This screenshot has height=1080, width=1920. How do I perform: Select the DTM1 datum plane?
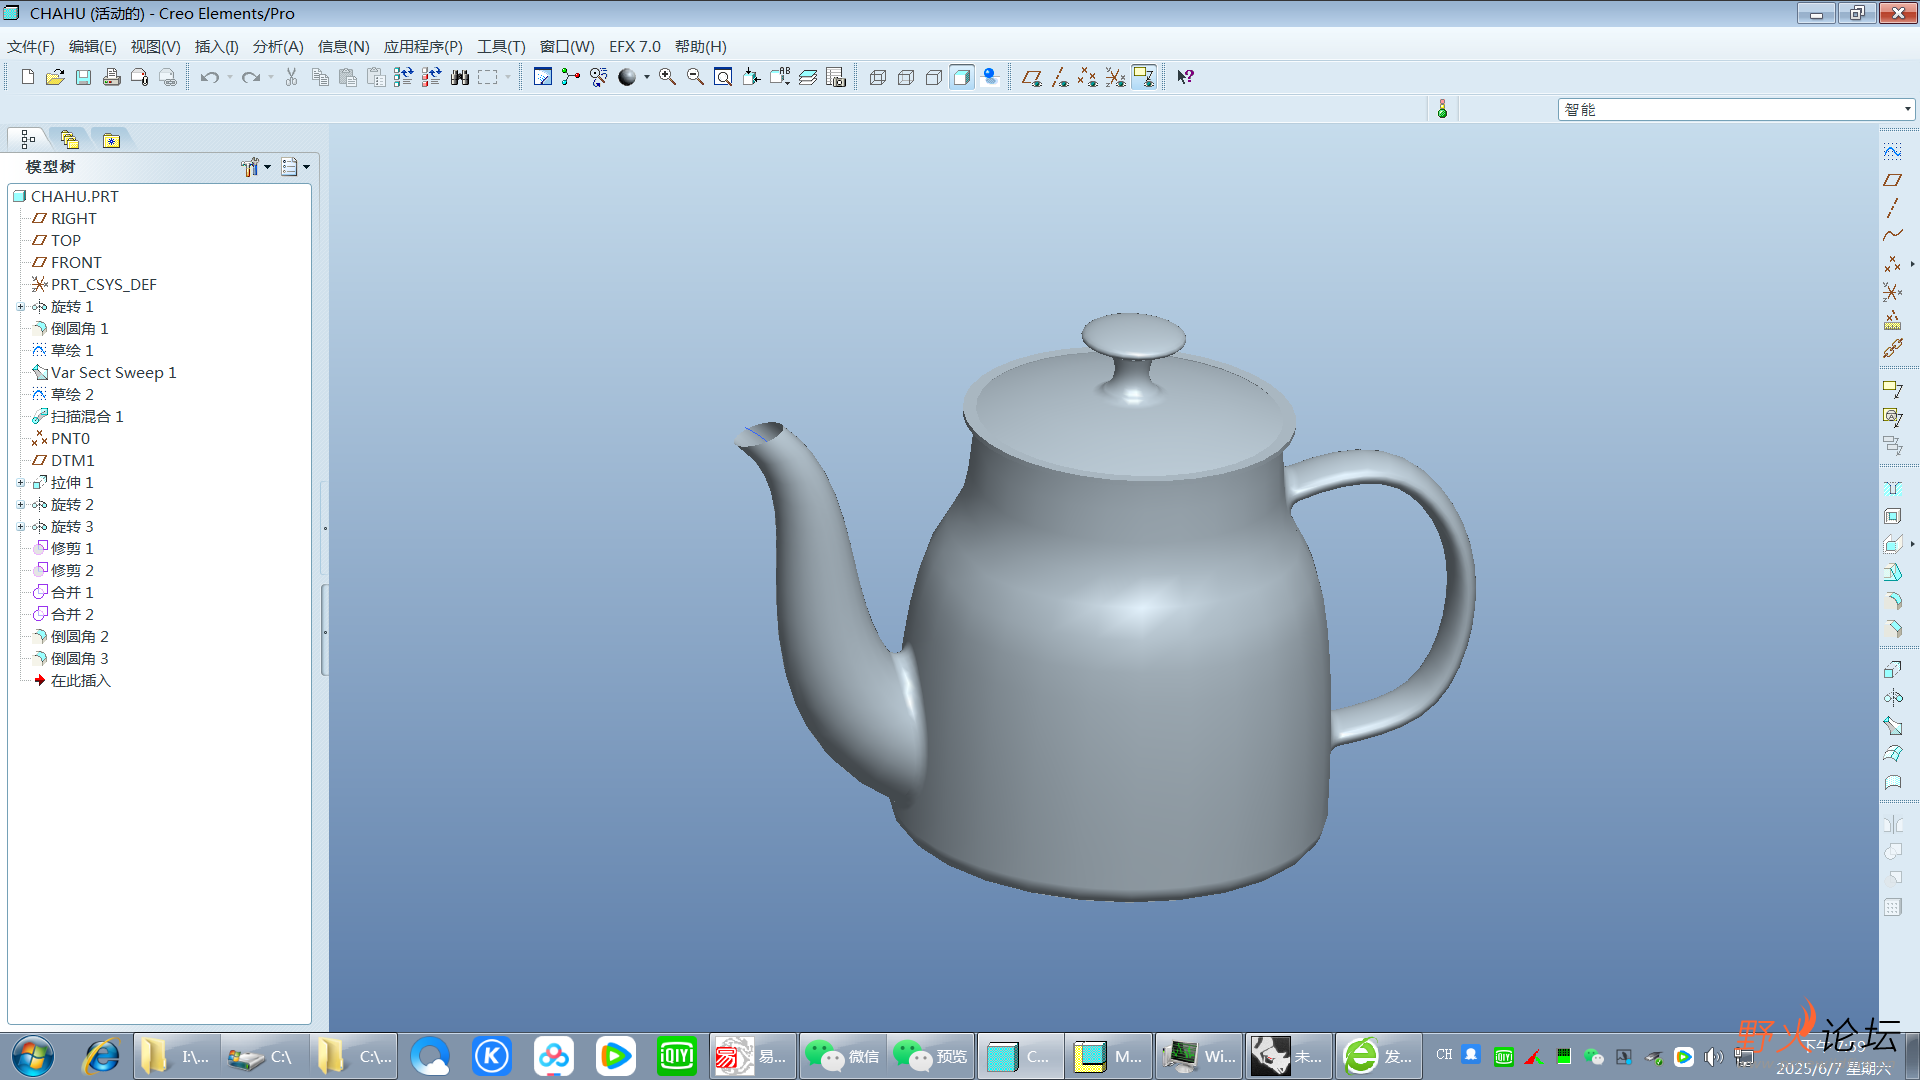tap(63, 461)
